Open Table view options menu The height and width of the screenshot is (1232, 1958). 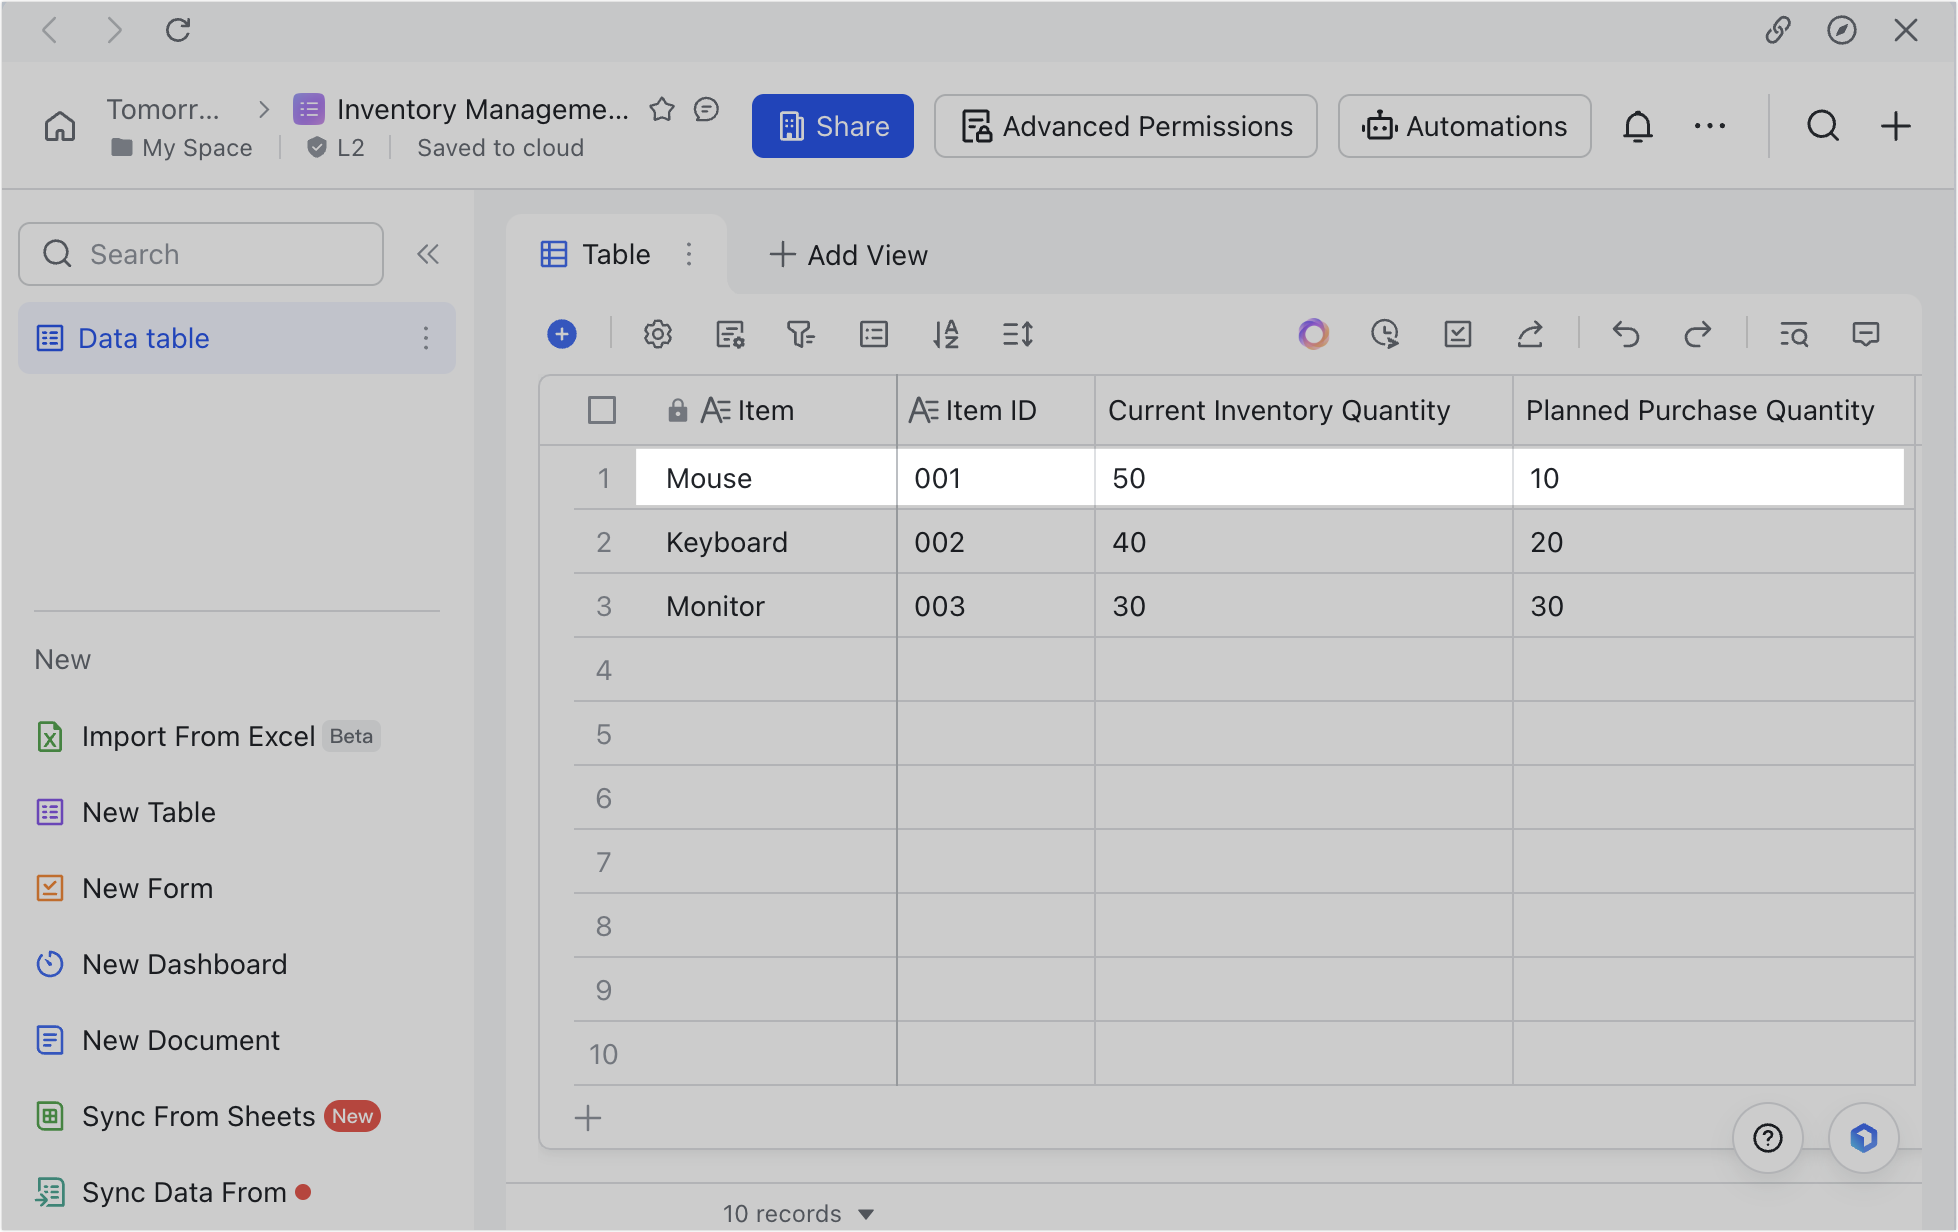pyautogui.click(x=689, y=254)
